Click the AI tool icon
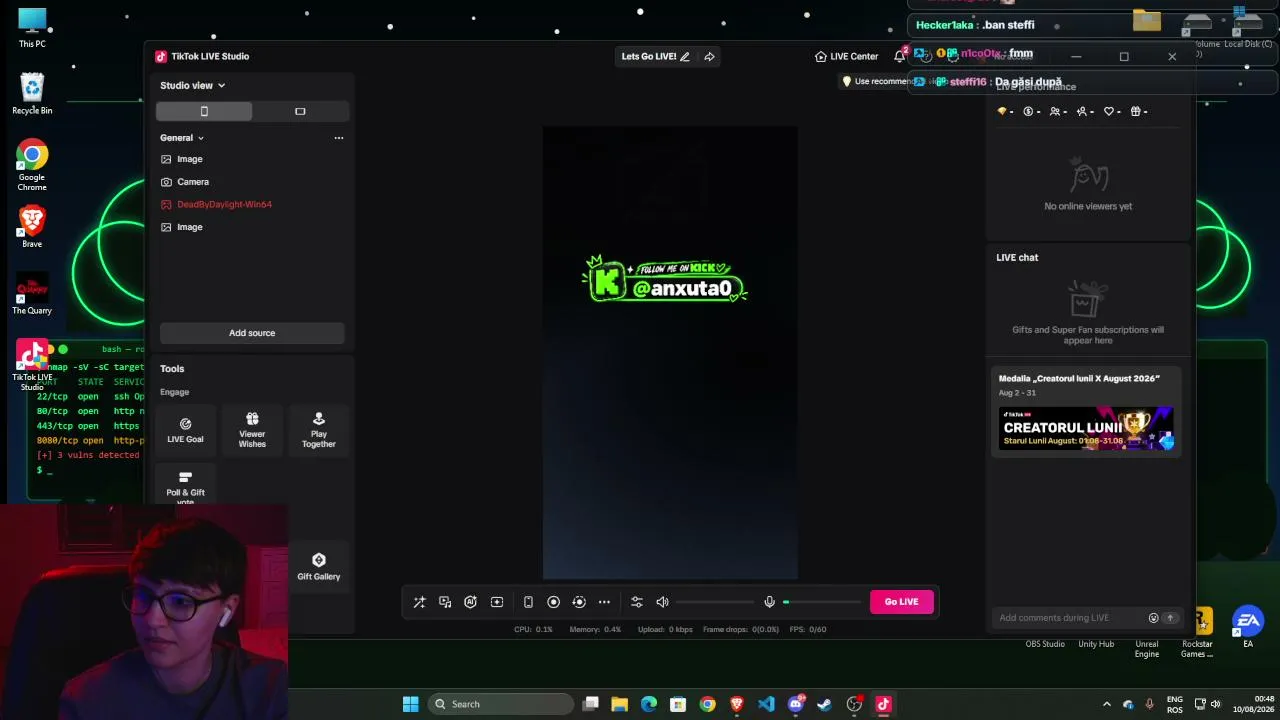Viewport: 1280px width, 720px height. [470, 602]
